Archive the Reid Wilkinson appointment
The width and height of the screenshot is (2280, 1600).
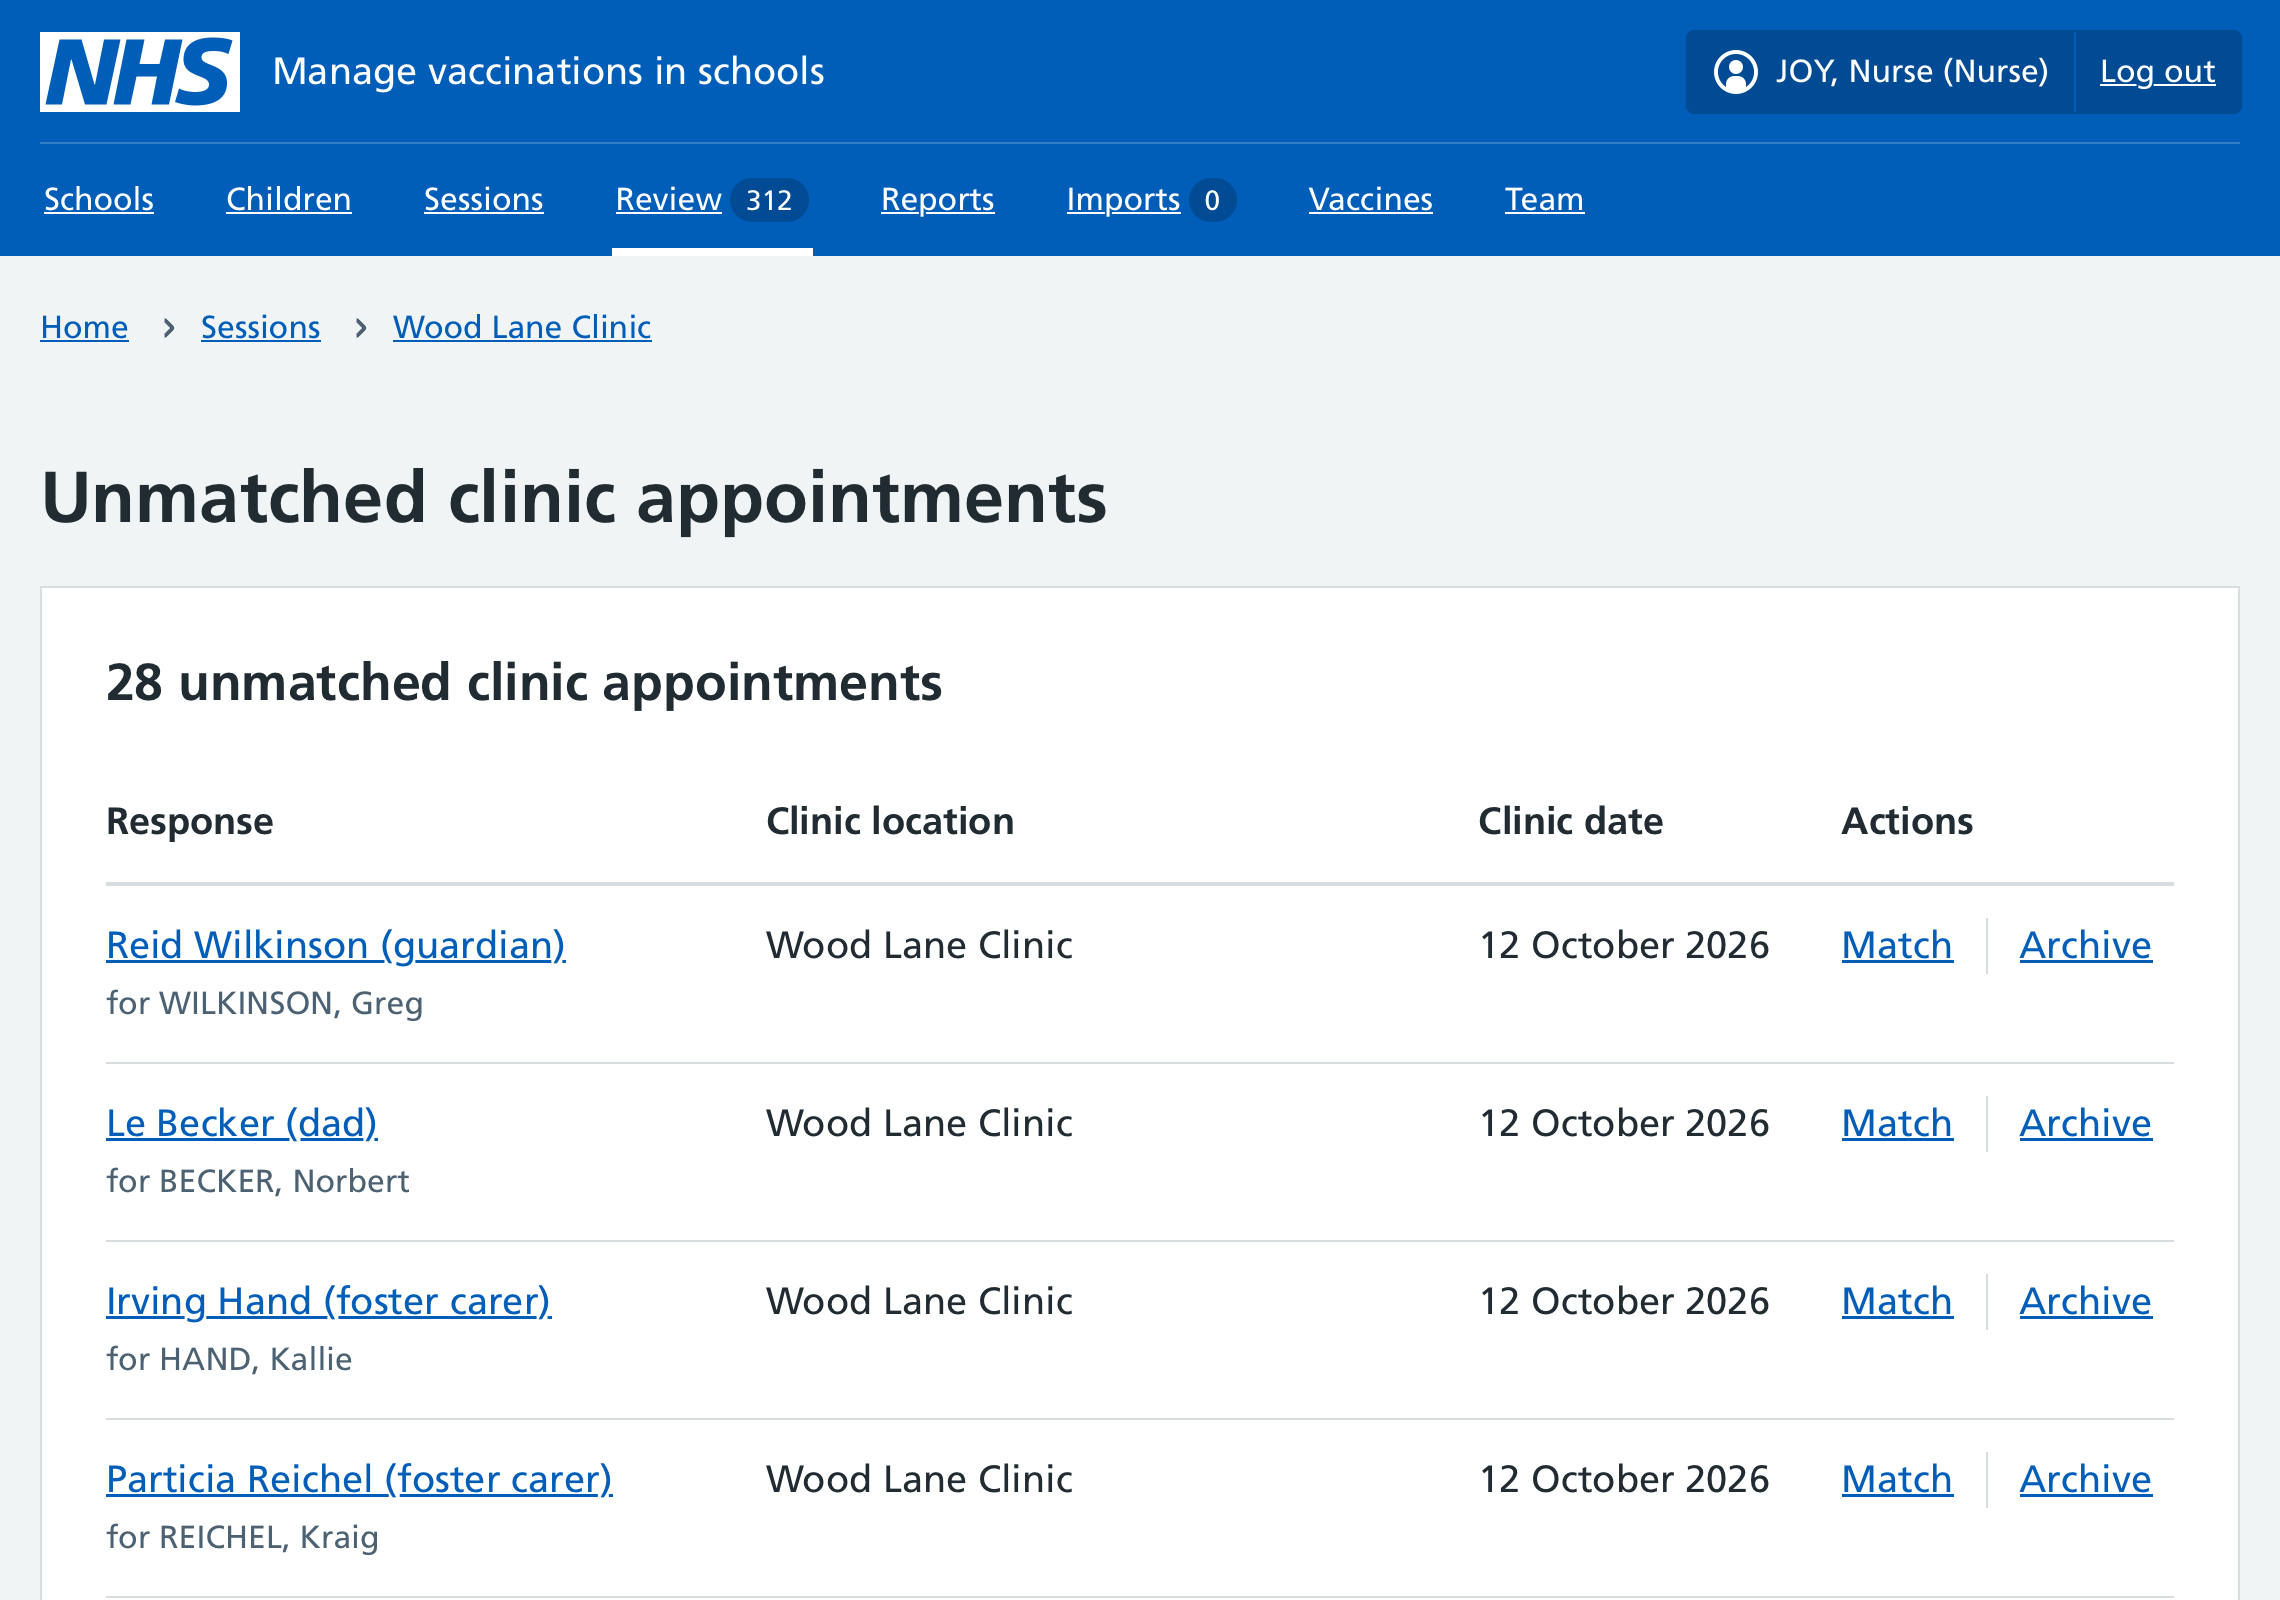(x=2086, y=945)
